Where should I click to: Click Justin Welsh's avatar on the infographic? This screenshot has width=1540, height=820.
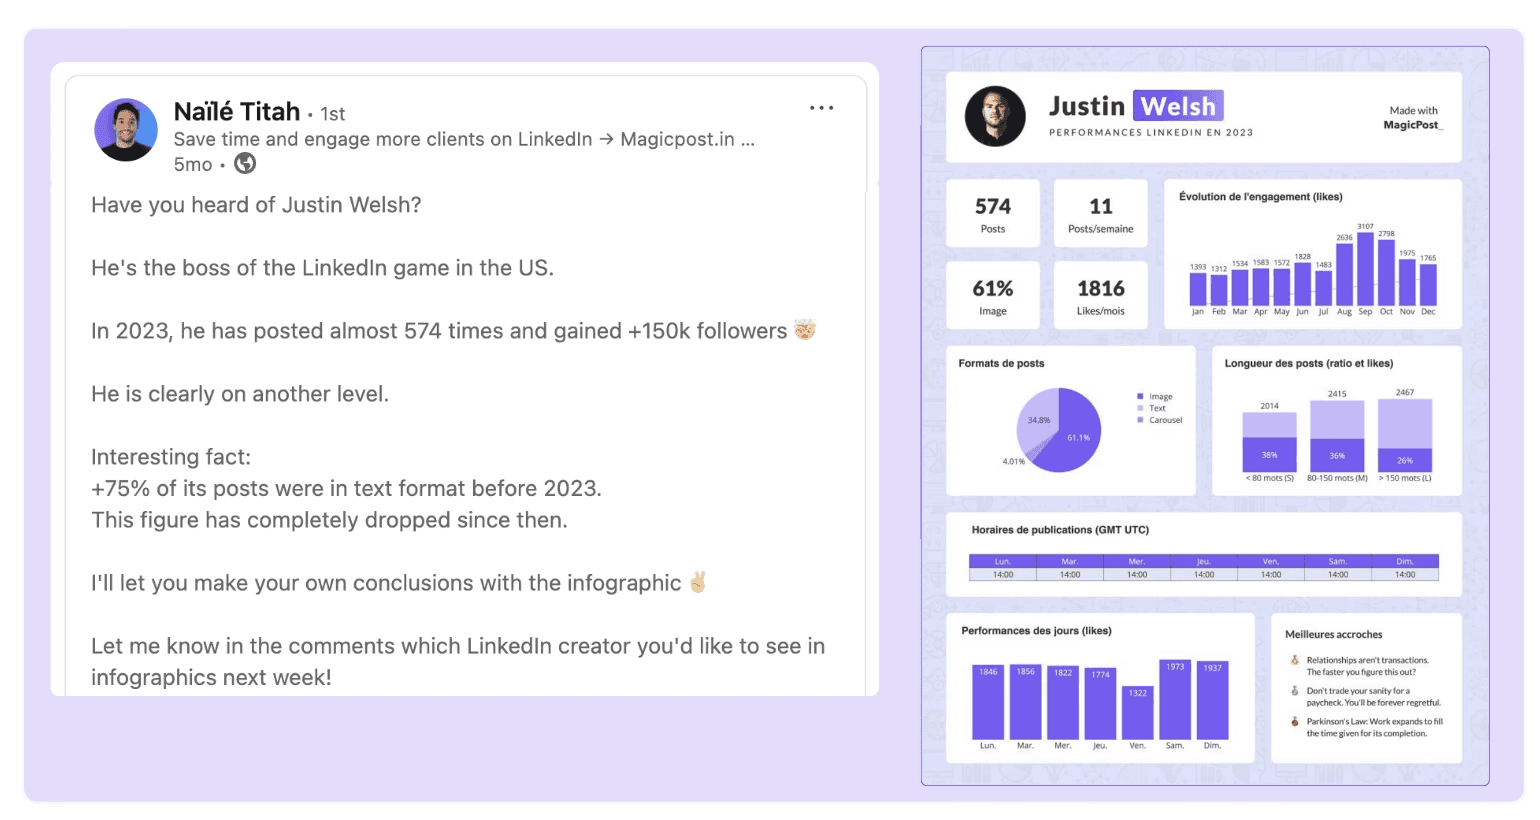[x=995, y=116]
